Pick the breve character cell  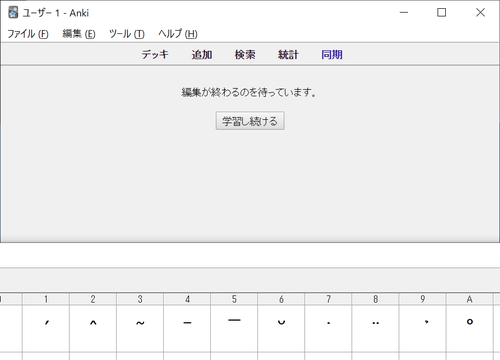click(281, 328)
